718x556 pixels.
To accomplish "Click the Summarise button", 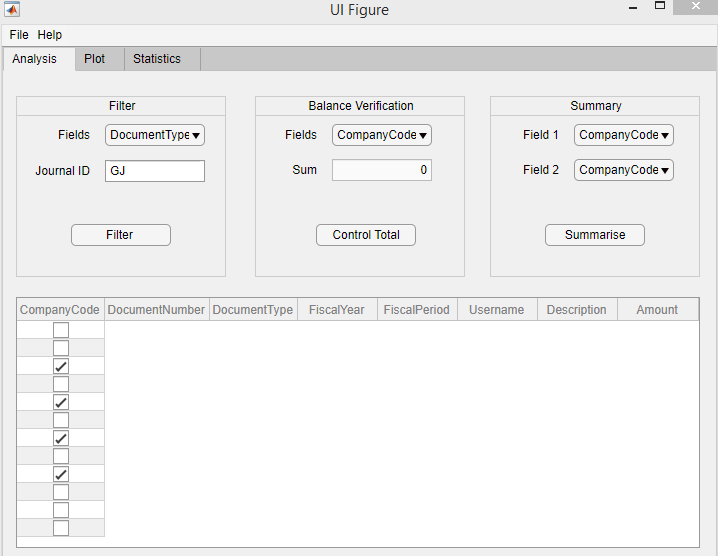I will [595, 235].
